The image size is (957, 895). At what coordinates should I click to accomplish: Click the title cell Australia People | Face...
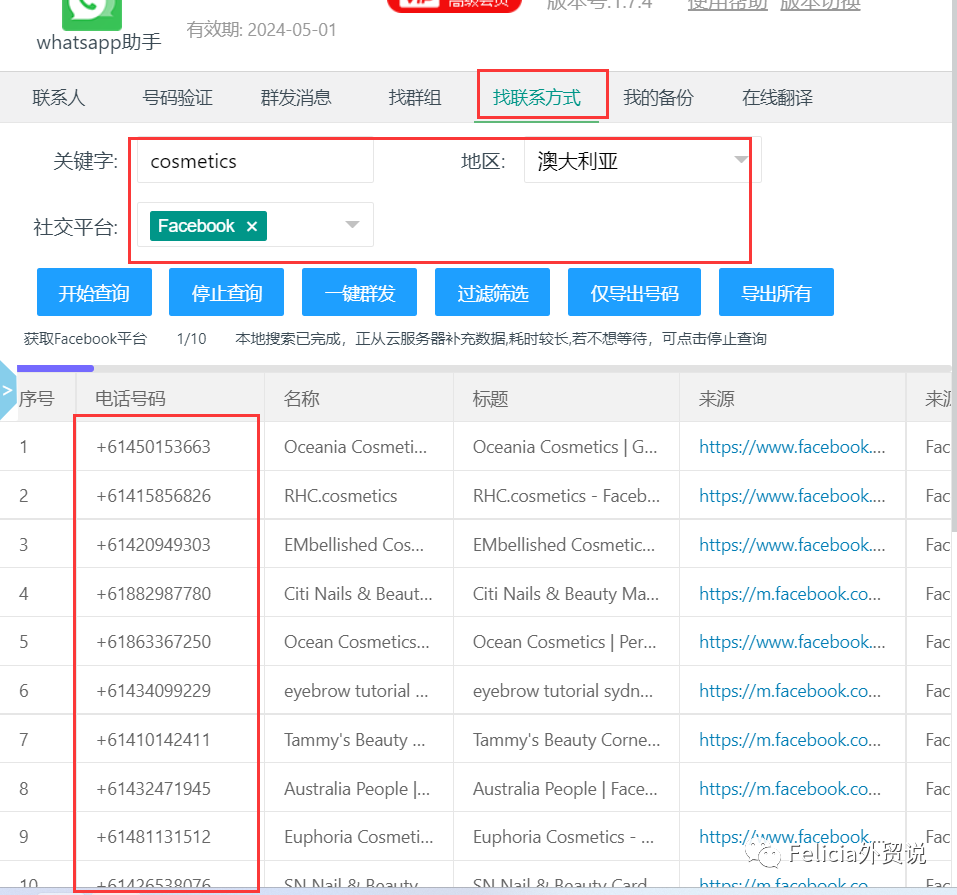(565, 788)
